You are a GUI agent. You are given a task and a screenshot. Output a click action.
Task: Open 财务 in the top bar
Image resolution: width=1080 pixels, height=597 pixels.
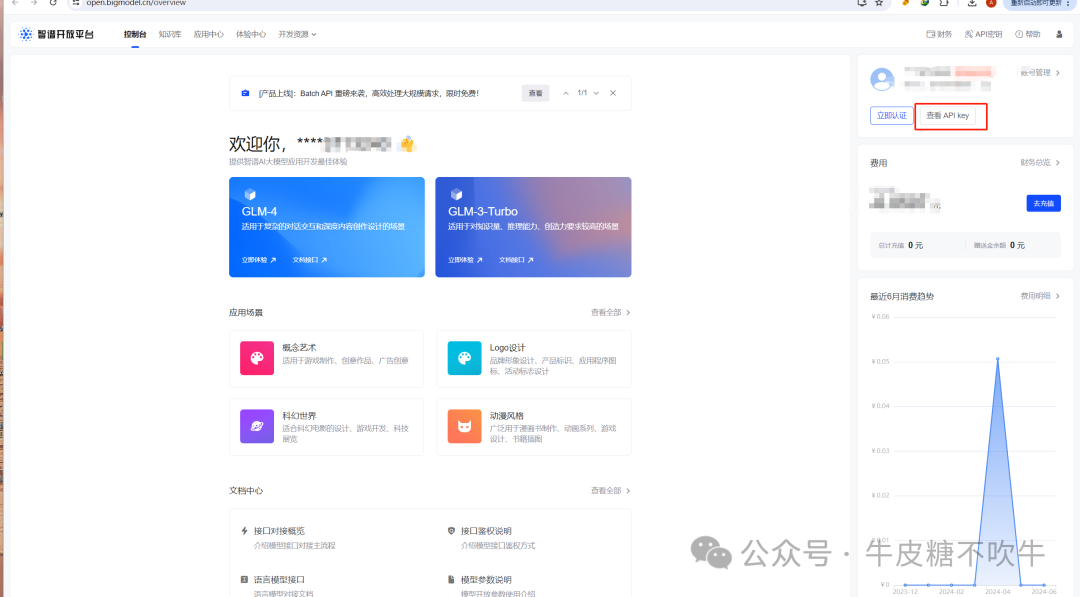[x=939, y=34]
